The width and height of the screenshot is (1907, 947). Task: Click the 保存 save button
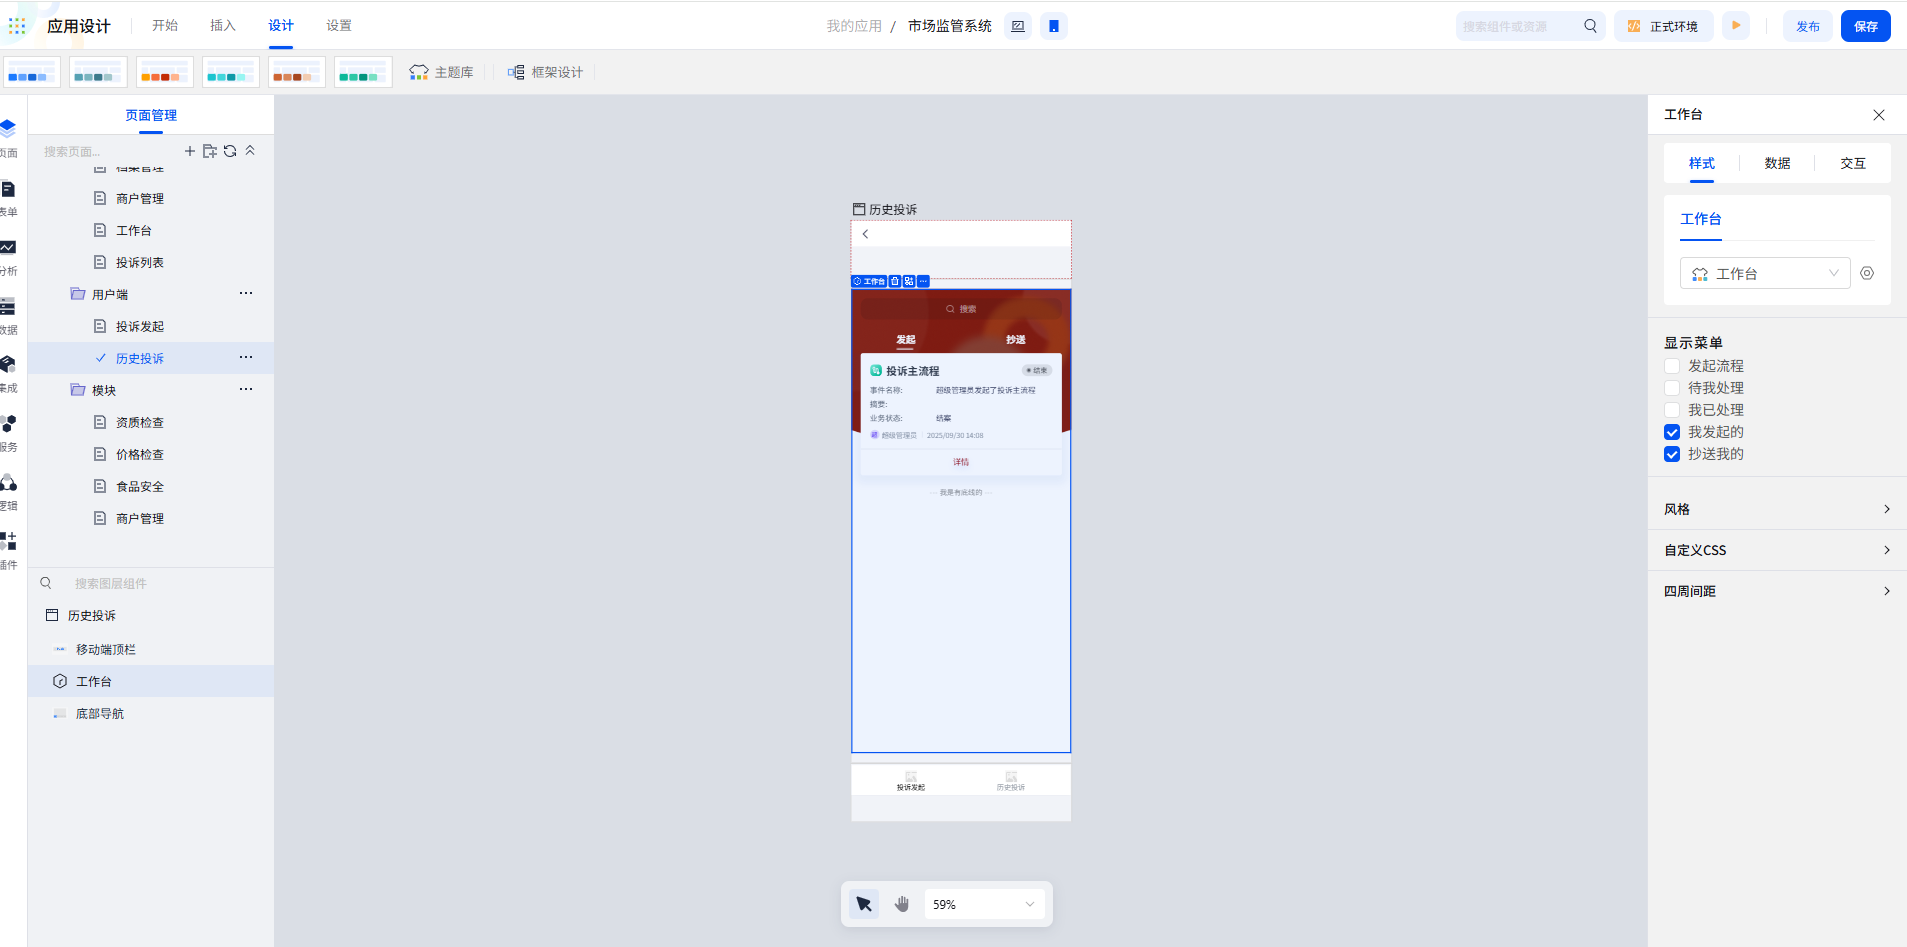coord(1866,26)
